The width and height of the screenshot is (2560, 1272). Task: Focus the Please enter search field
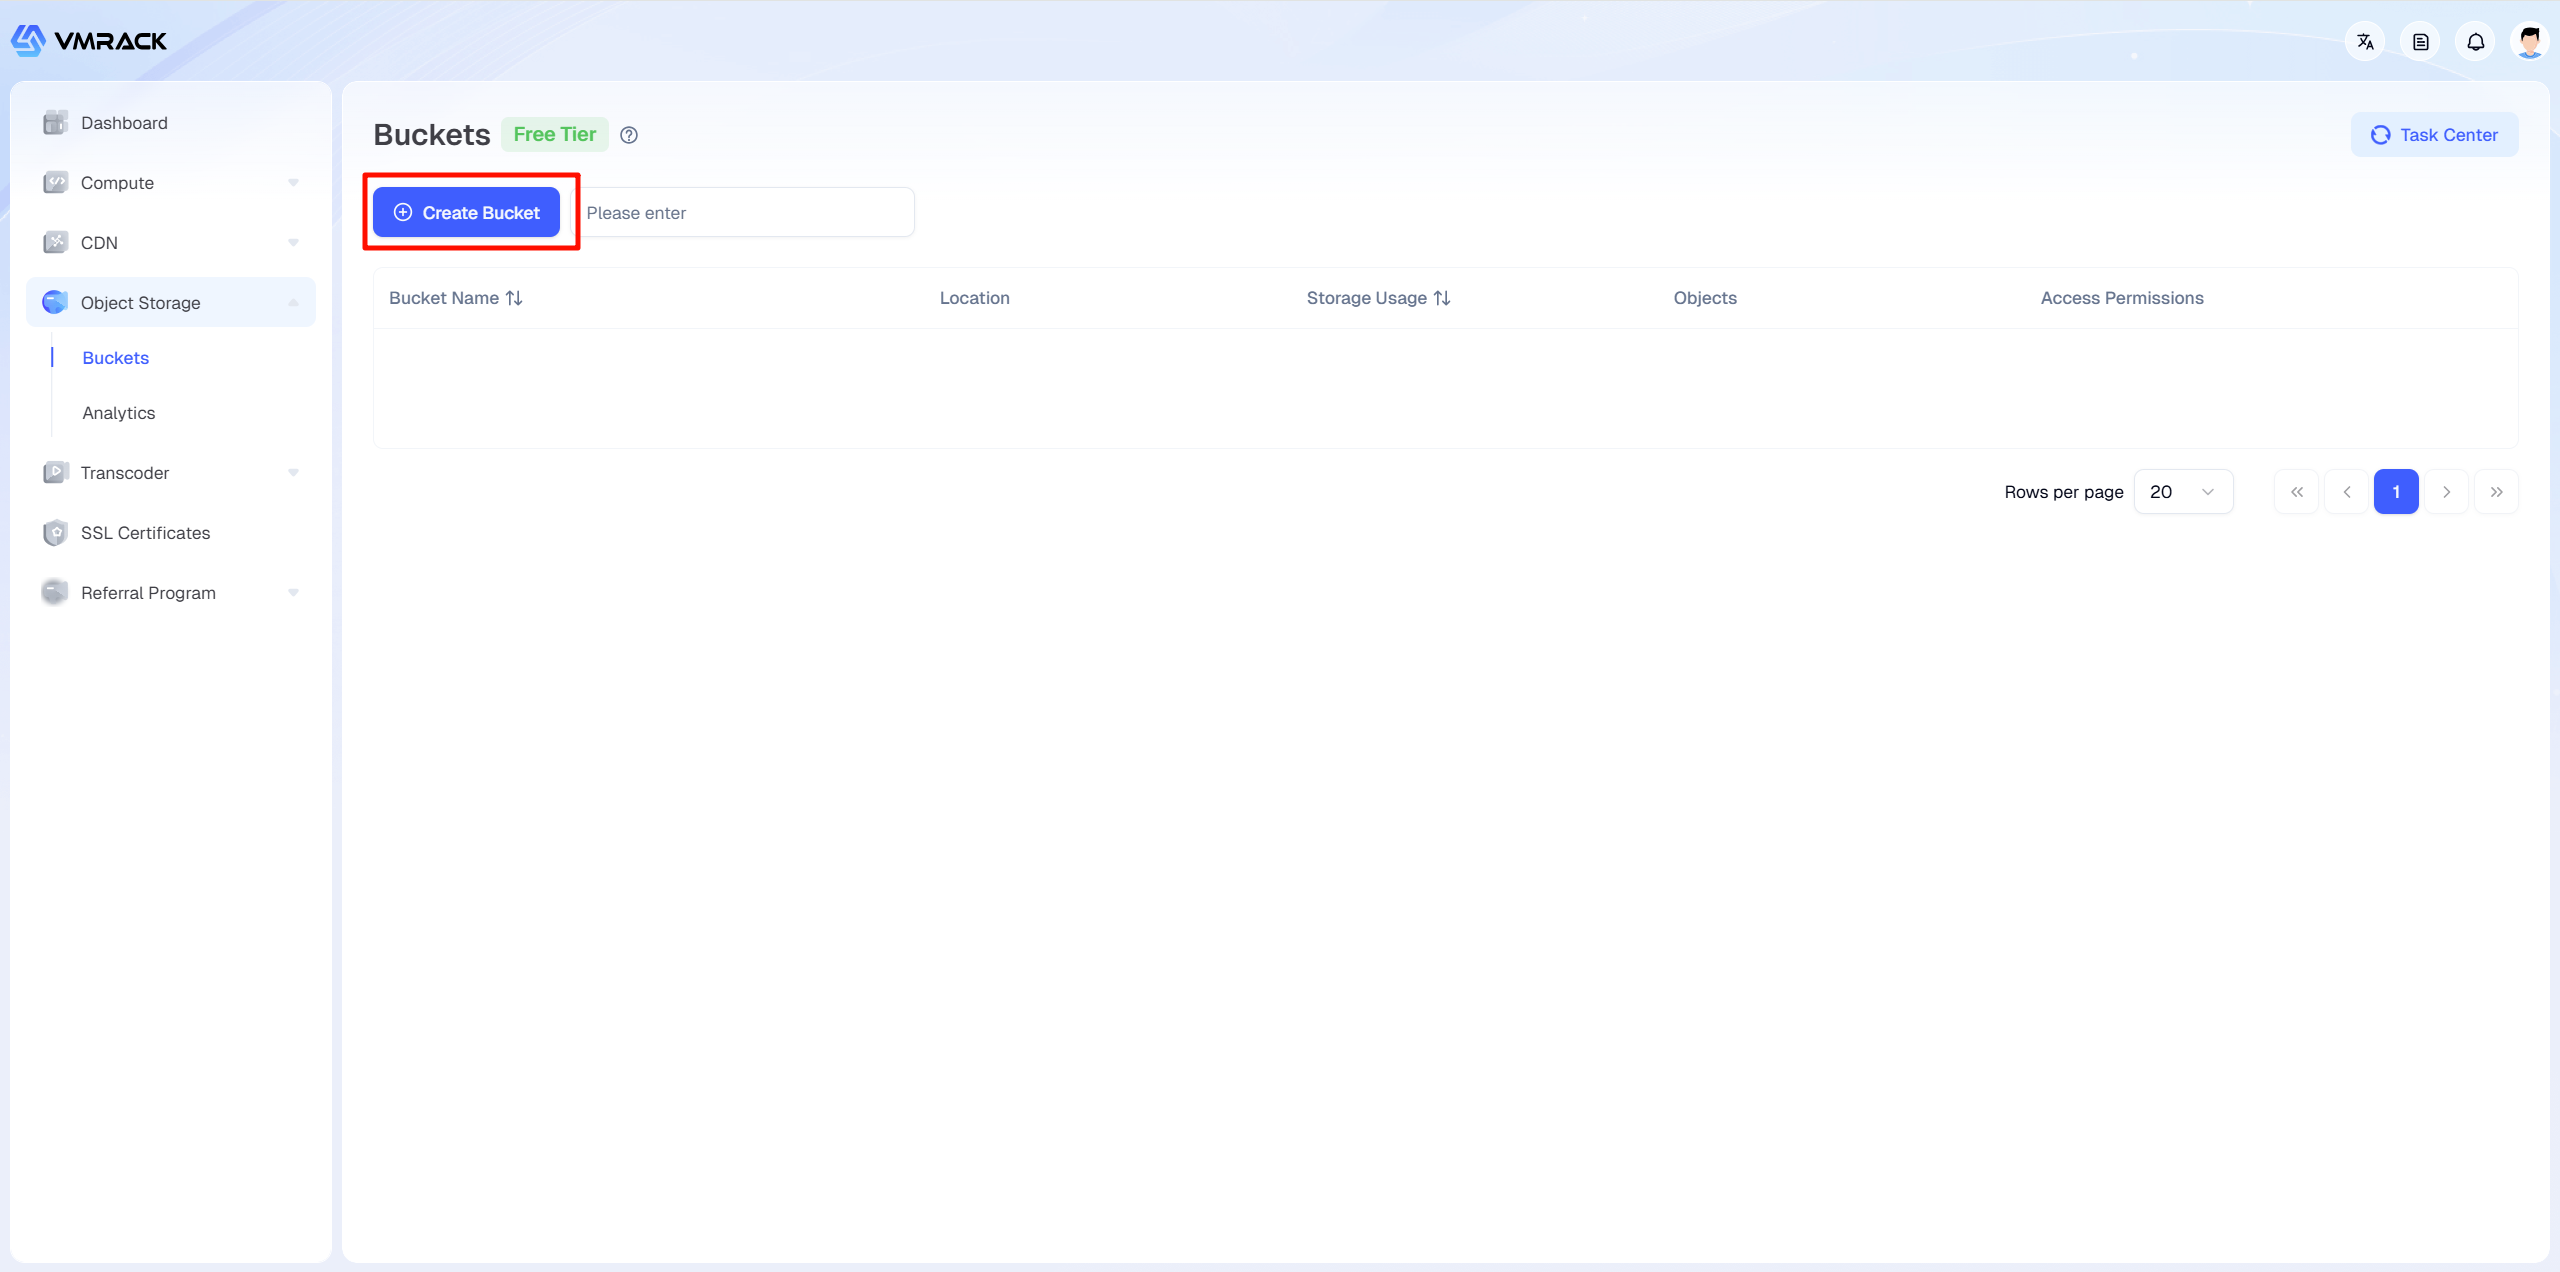pos(742,212)
